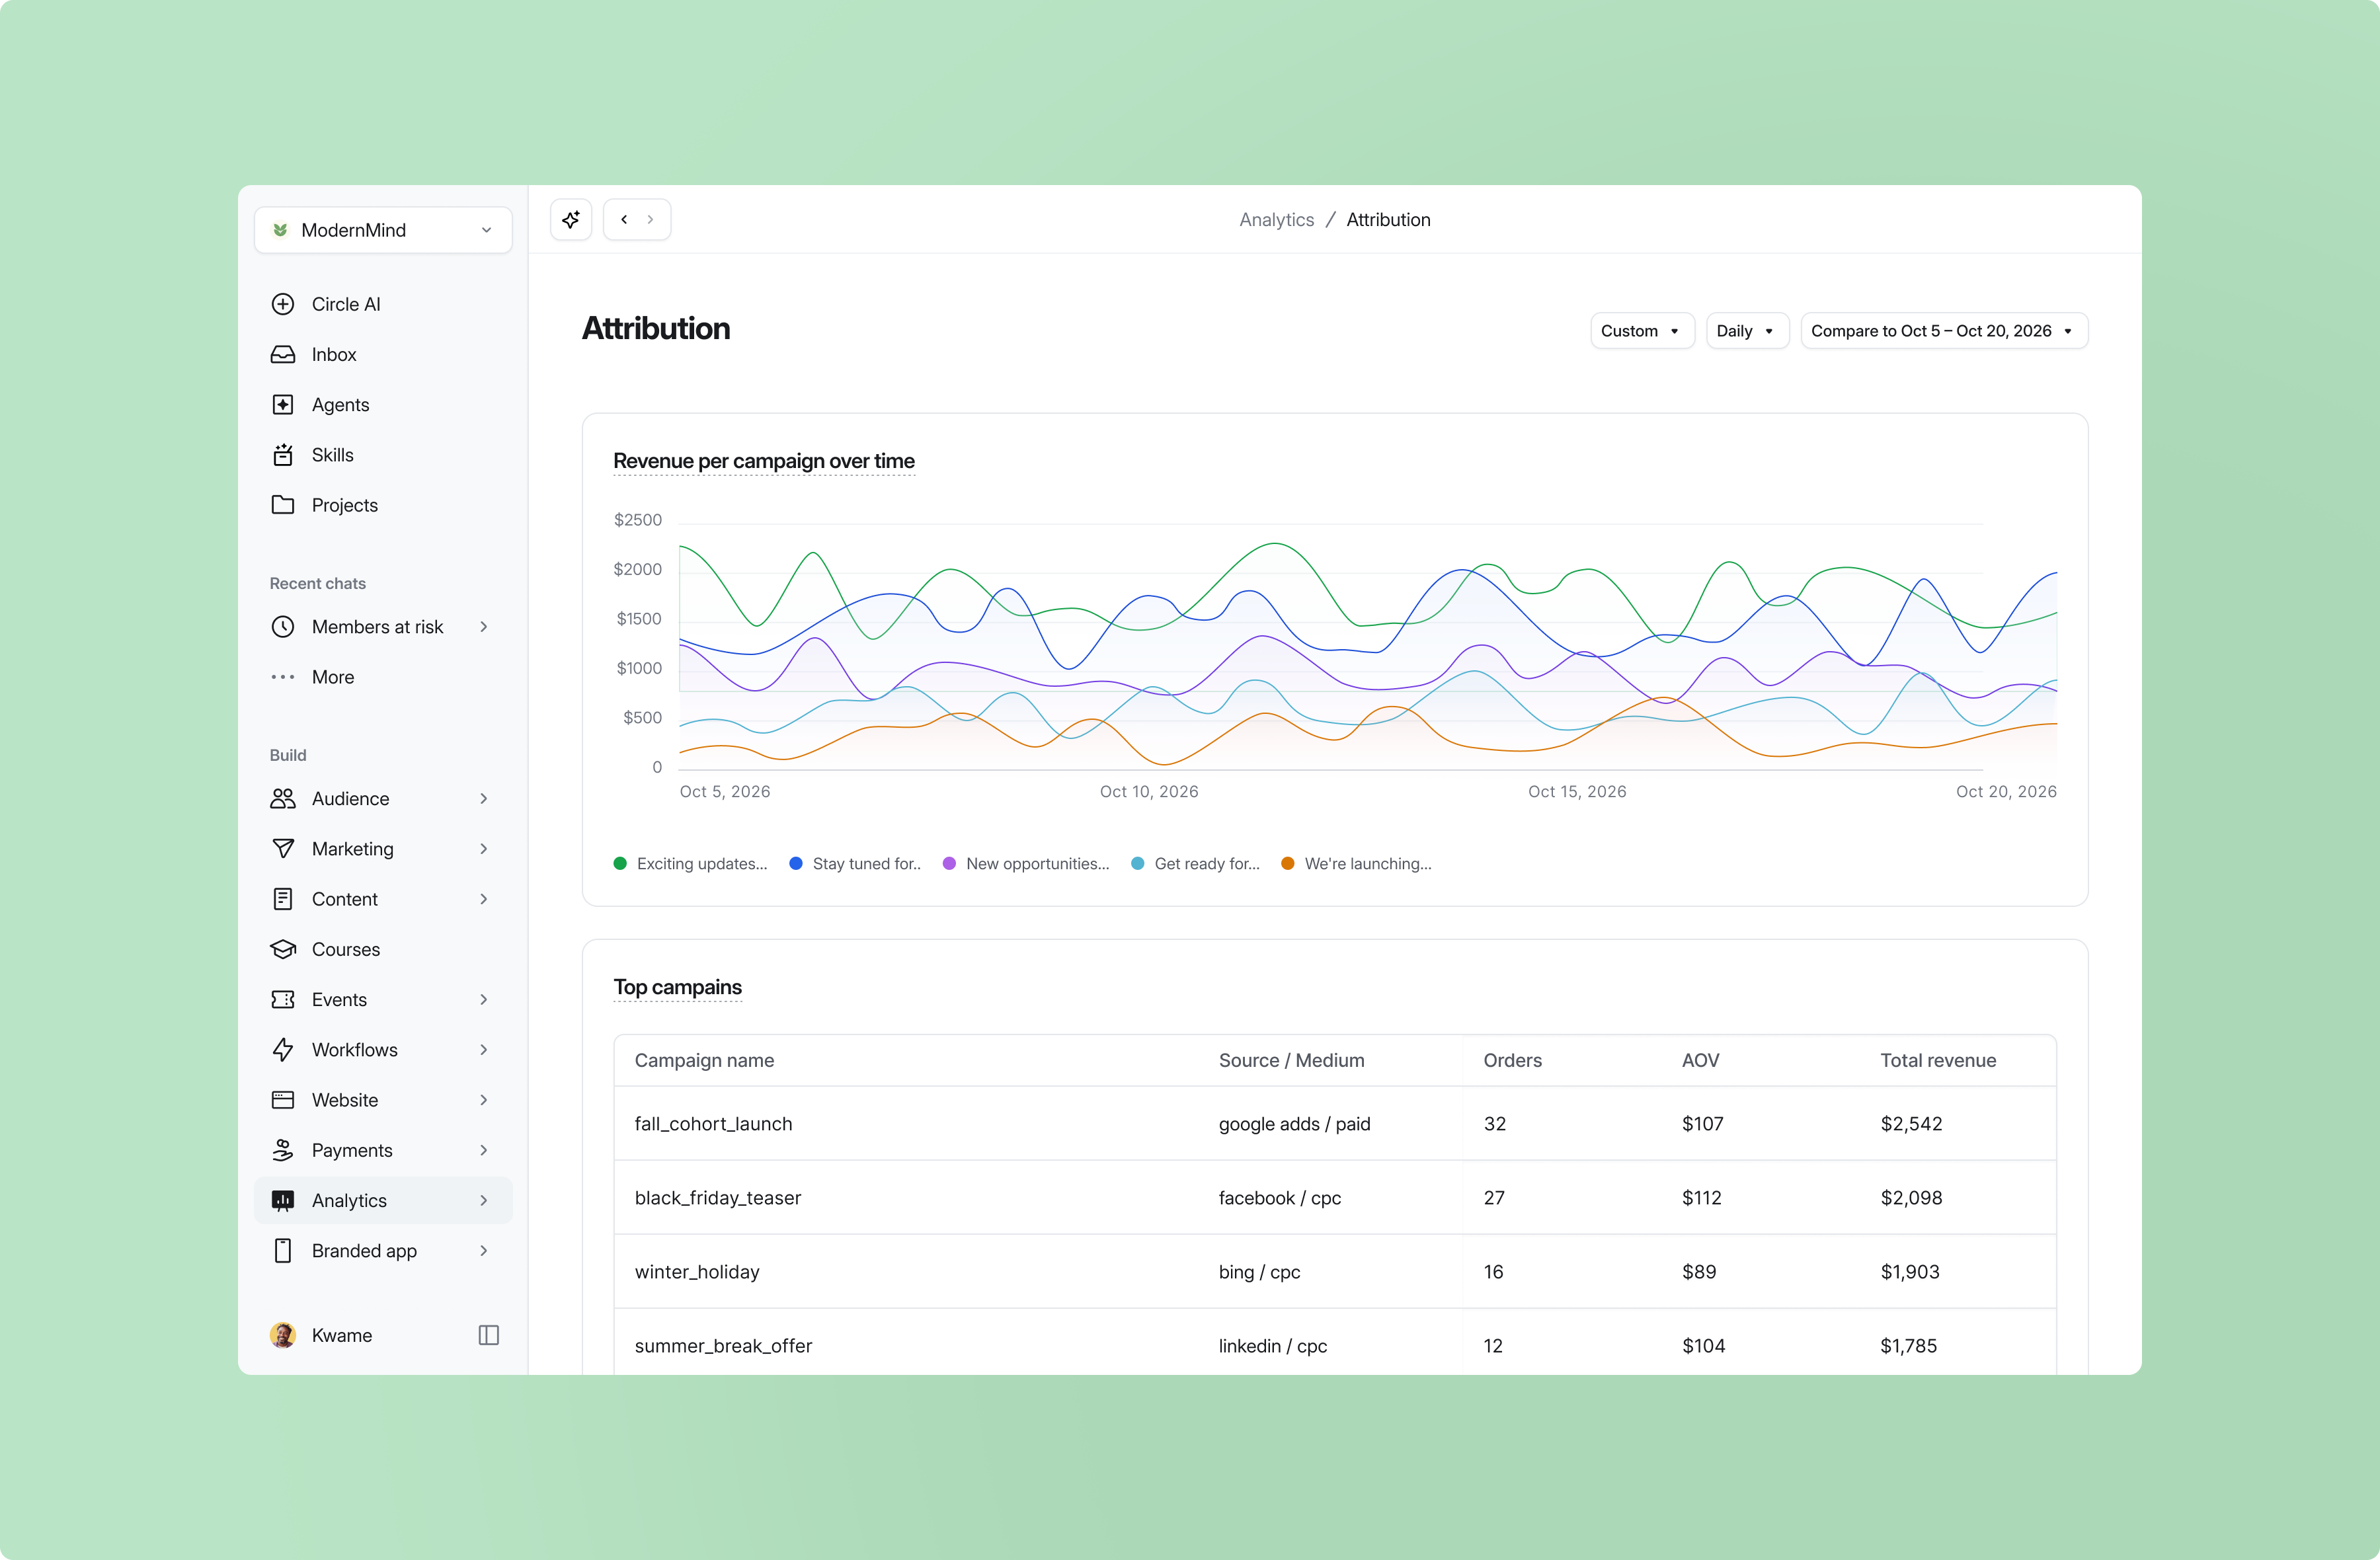Click the Events ticket icon
This screenshot has width=2380, height=1560.
[283, 999]
